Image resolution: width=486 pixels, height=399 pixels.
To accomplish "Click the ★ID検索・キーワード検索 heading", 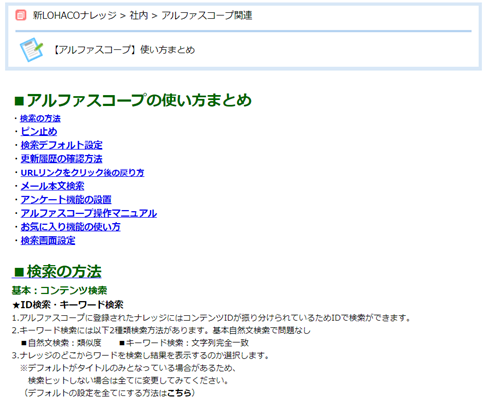I will tap(68, 304).
